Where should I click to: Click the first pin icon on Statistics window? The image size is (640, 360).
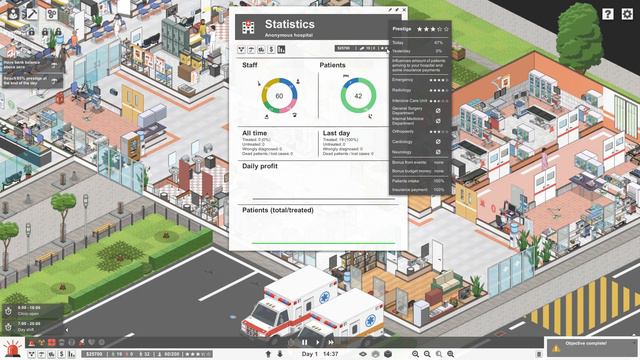[x=390, y=10]
